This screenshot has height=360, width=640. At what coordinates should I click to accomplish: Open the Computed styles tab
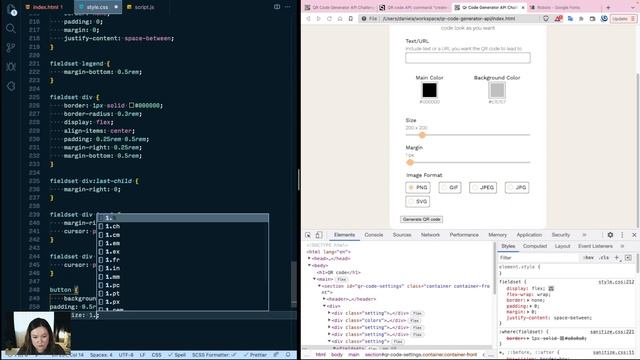pos(535,247)
